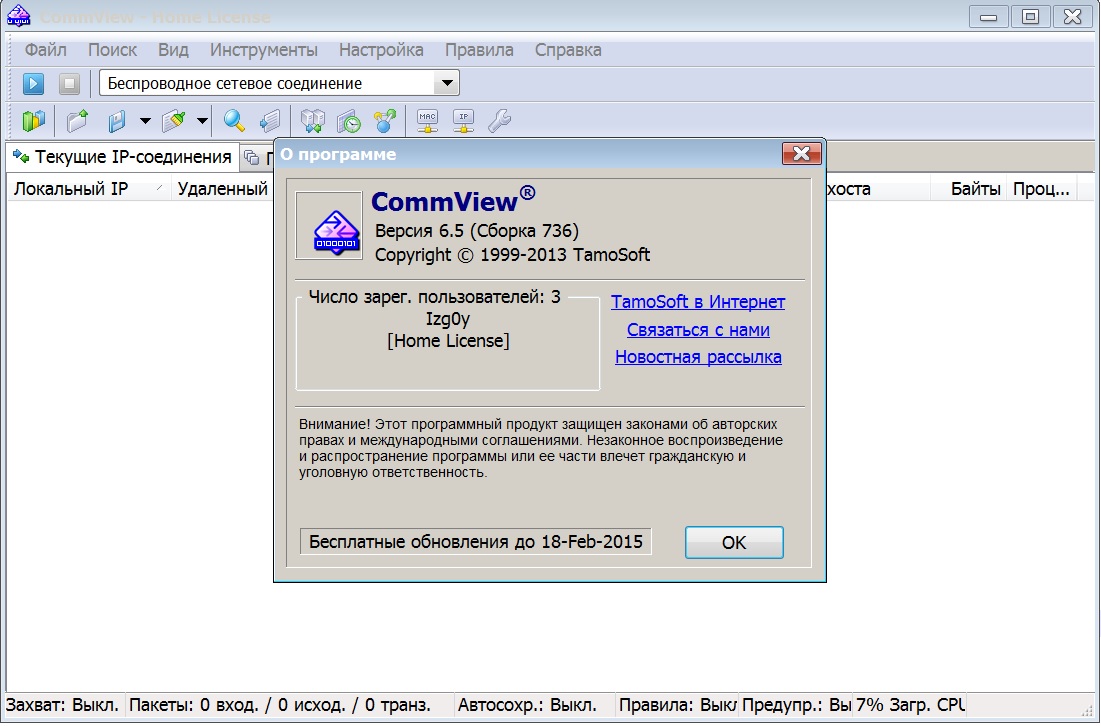Minimize the CommView main window

click(989, 17)
